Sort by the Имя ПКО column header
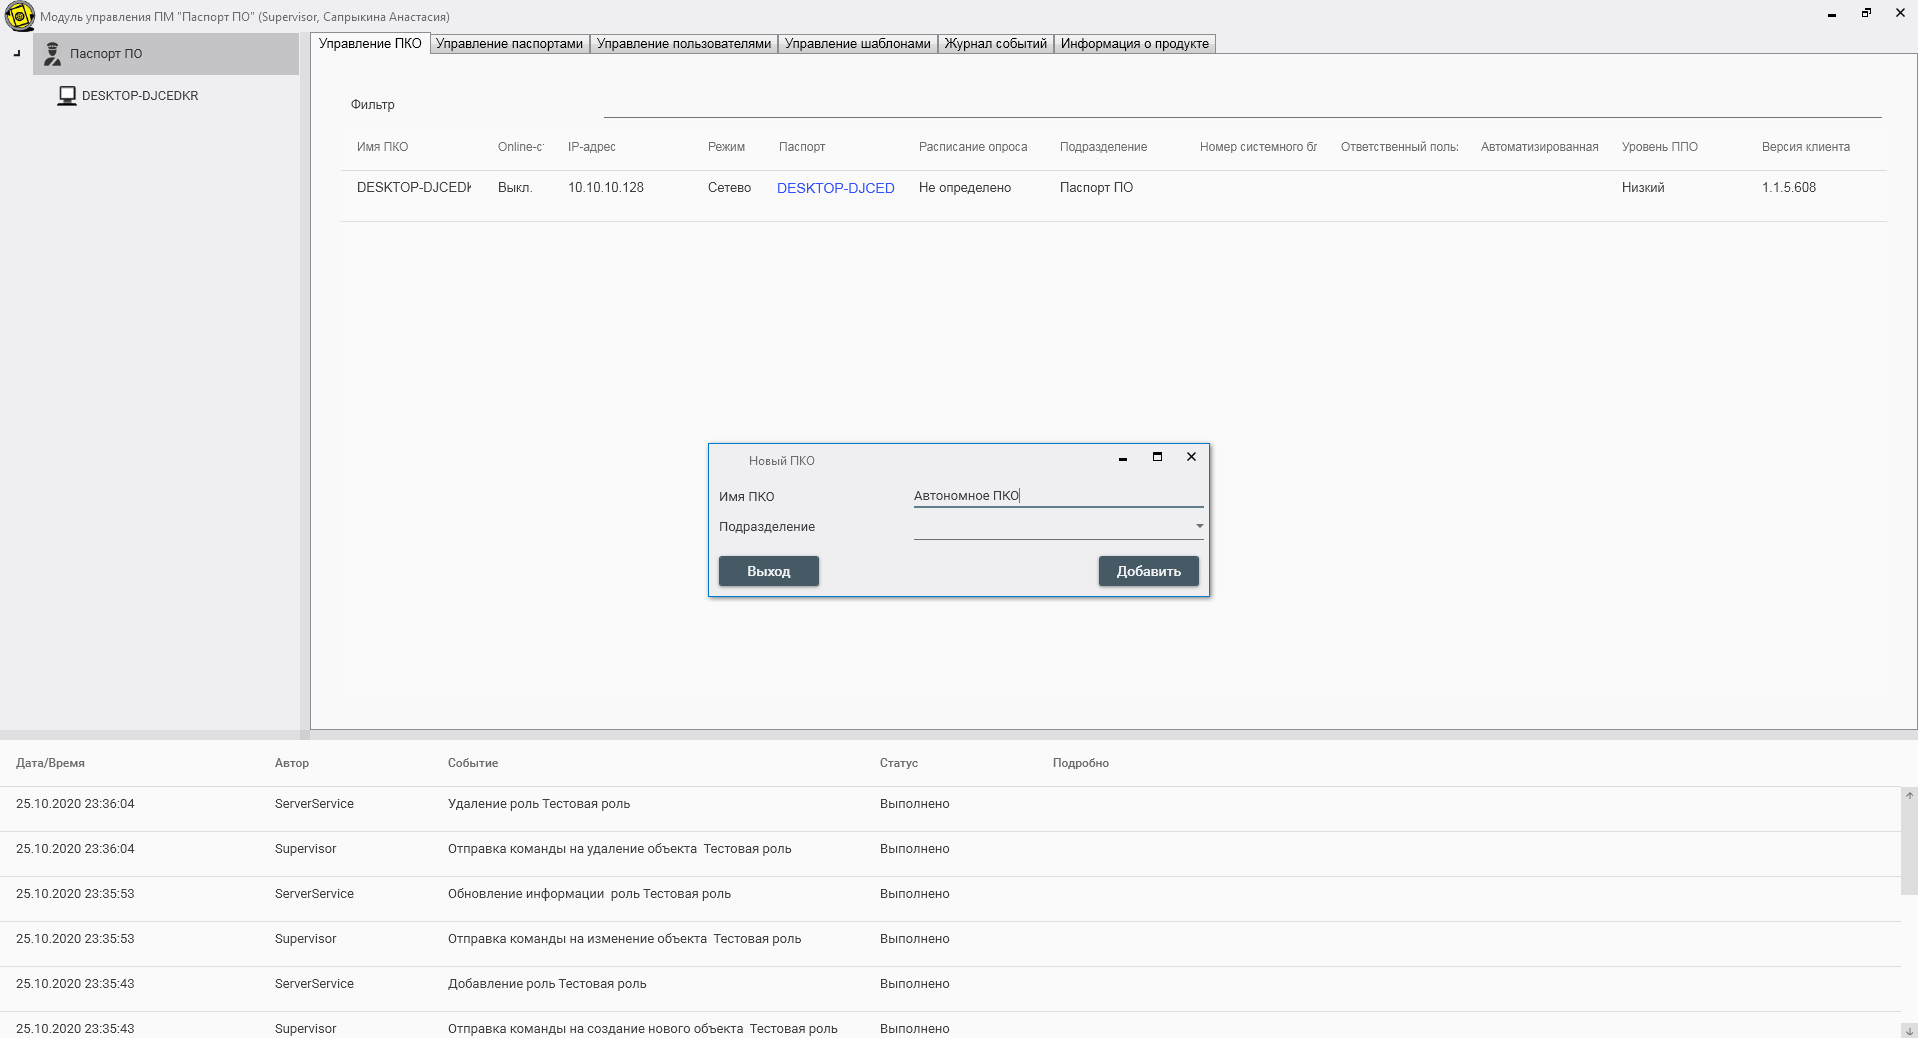Image resolution: width=1918 pixels, height=1038 pixels. coord(382,147)
